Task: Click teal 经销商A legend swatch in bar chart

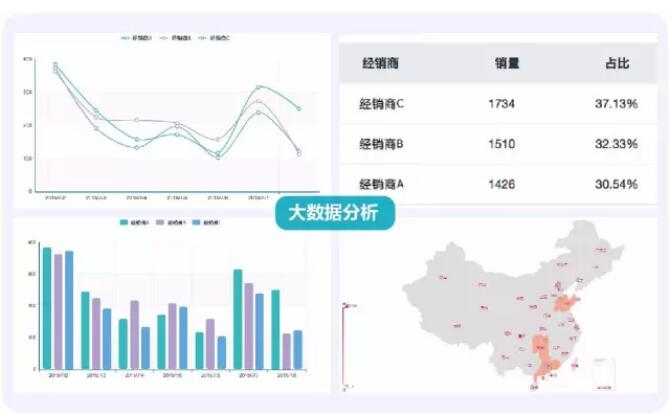Action: click(123, 222)
